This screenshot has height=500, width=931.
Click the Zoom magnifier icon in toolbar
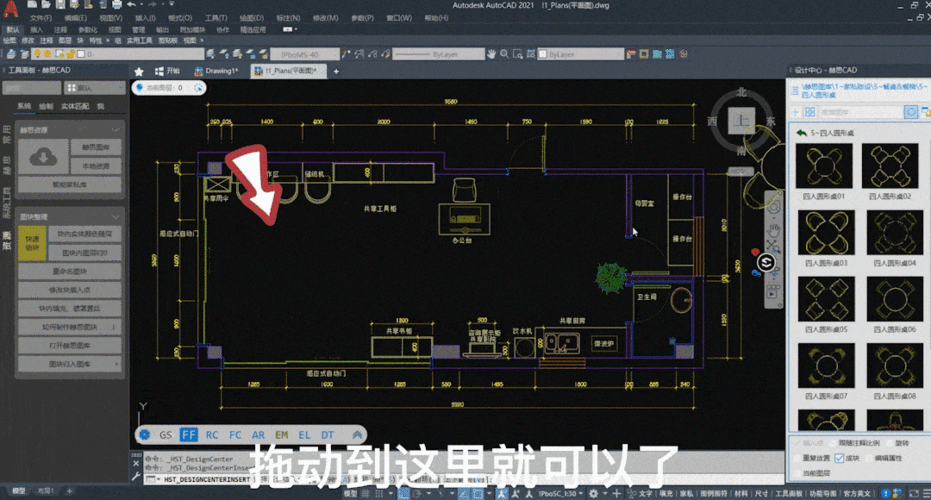(504, 54)
